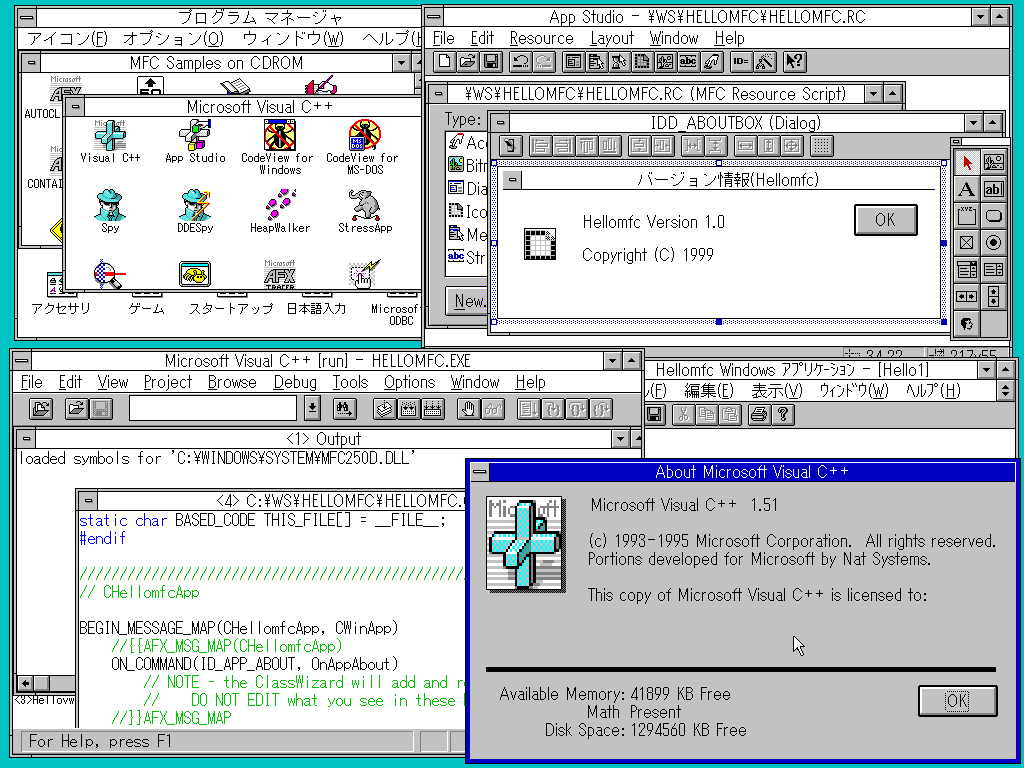The width and height of the screenshot is (1024, 768).
Task: Open the Debug menu in Visual C++
Action: point(295,382)
